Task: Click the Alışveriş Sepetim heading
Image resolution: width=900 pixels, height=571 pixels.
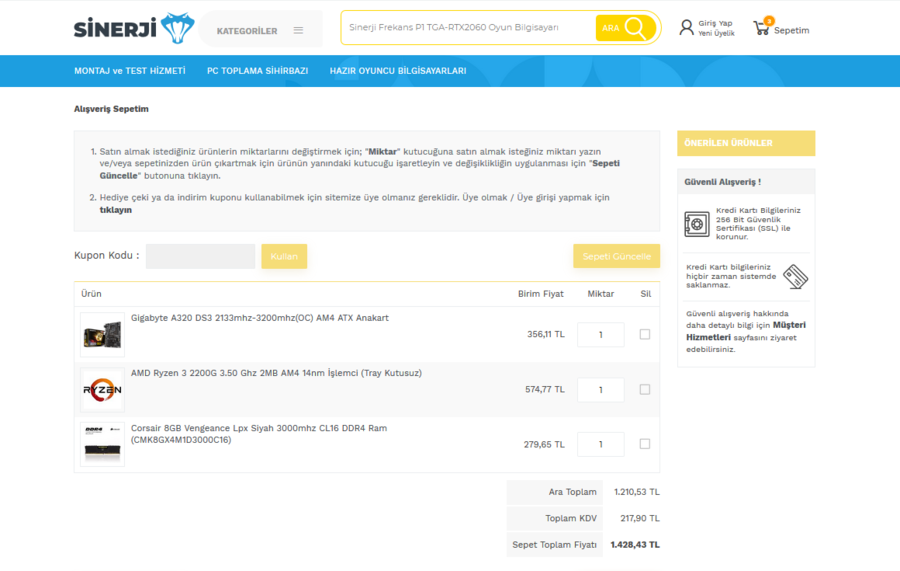Action: click(x=111, y=109)
